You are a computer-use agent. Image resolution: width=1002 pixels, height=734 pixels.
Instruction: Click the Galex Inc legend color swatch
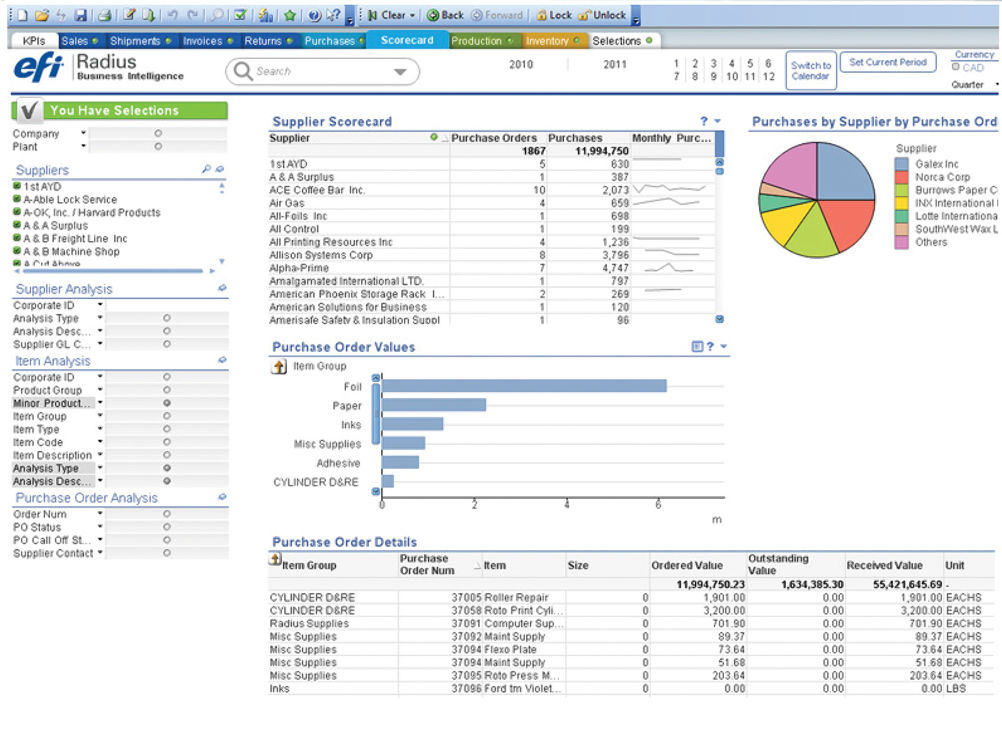[902, 164]
